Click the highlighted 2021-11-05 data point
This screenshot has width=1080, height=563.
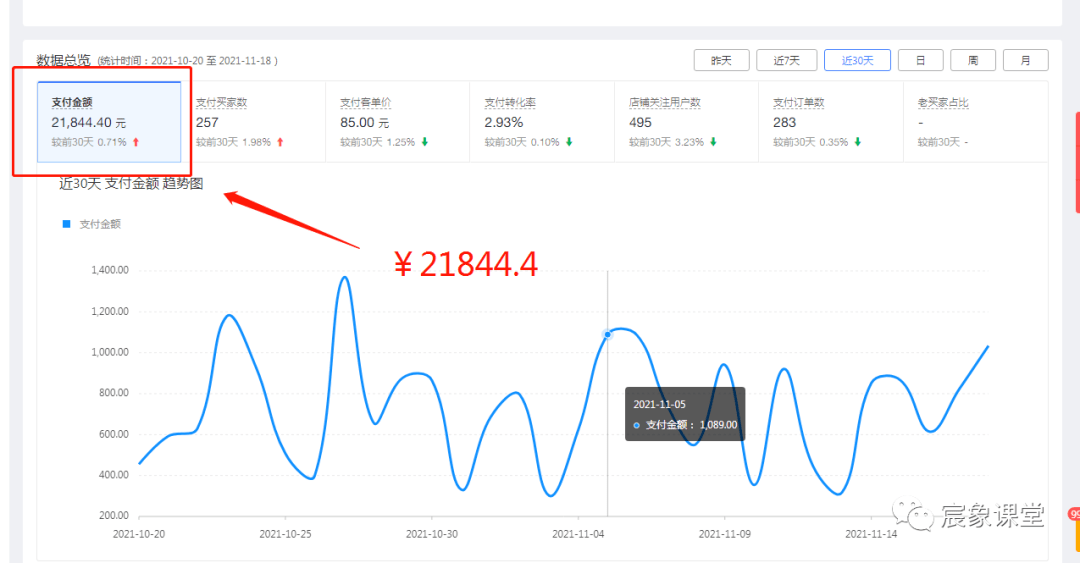608,335
